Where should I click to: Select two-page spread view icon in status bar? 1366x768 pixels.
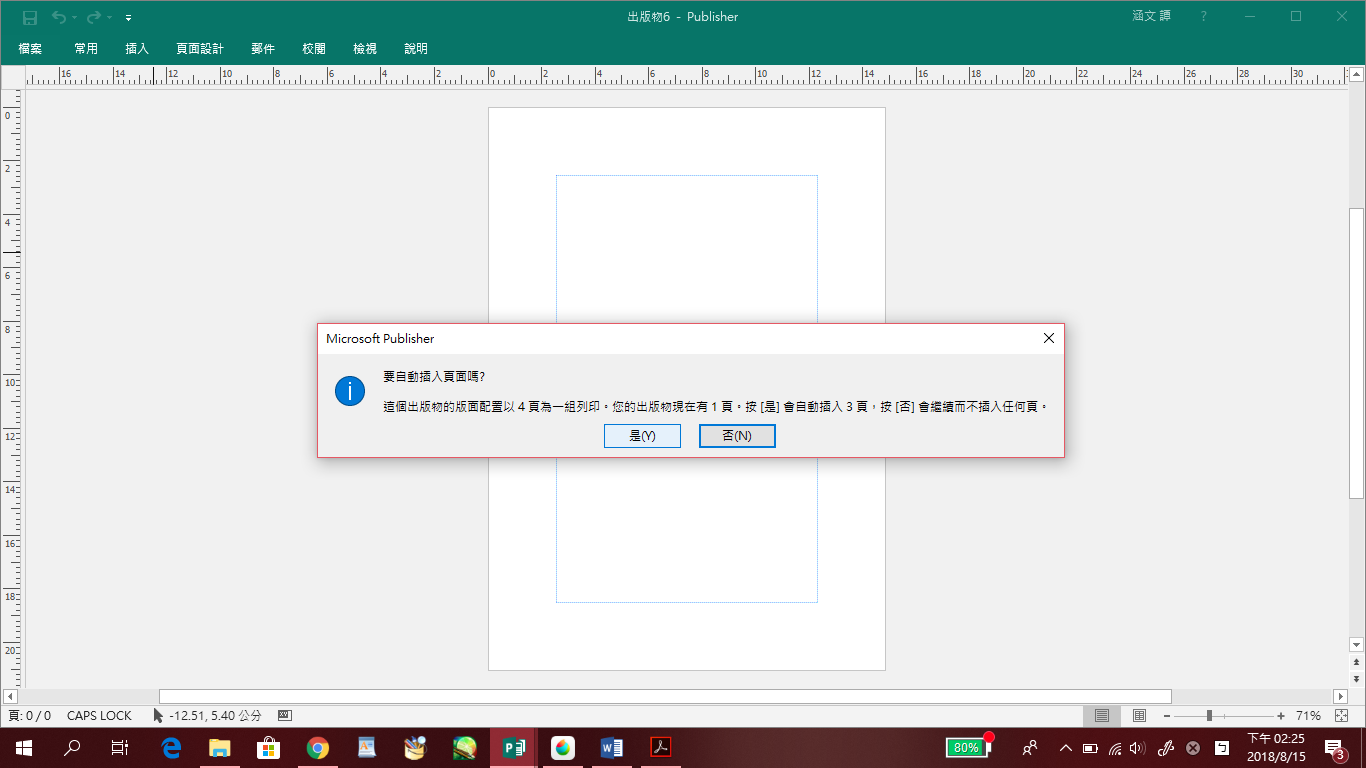coord(1139,716)
